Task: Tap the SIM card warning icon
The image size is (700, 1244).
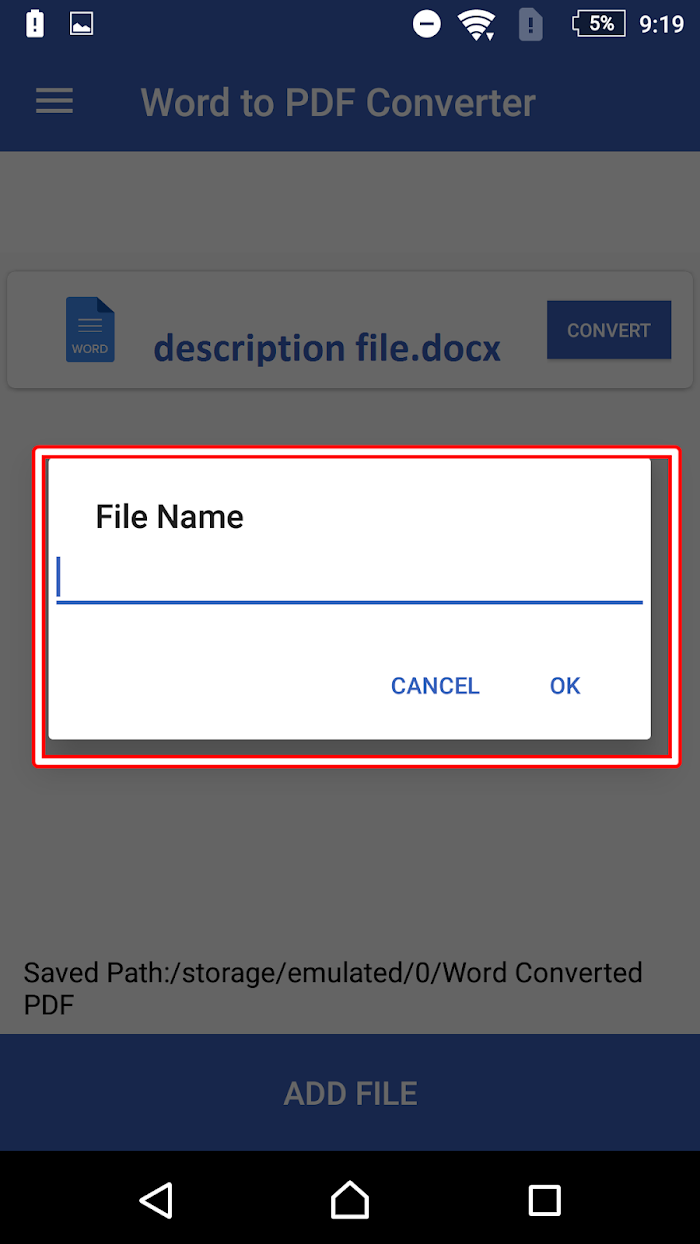Action: coord(530,24)
